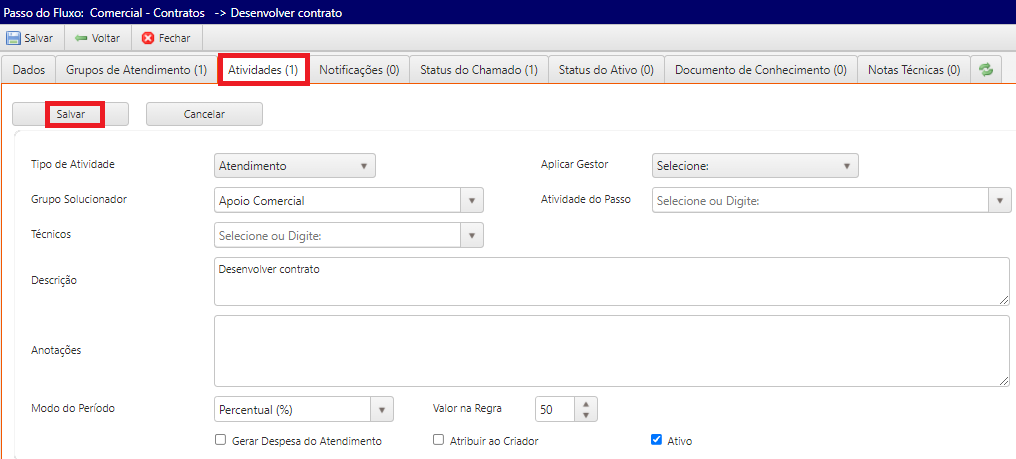Open the Atividade do Passo dropdown arrow
Screen dimensions: 1016x459
(x=1000, y=200)
